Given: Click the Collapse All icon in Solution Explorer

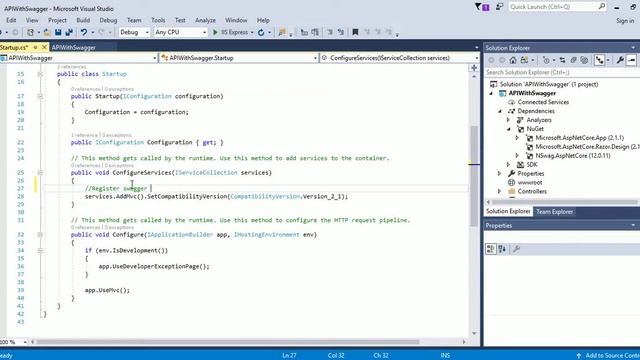Looking at the screenshot, I should 573,60.
